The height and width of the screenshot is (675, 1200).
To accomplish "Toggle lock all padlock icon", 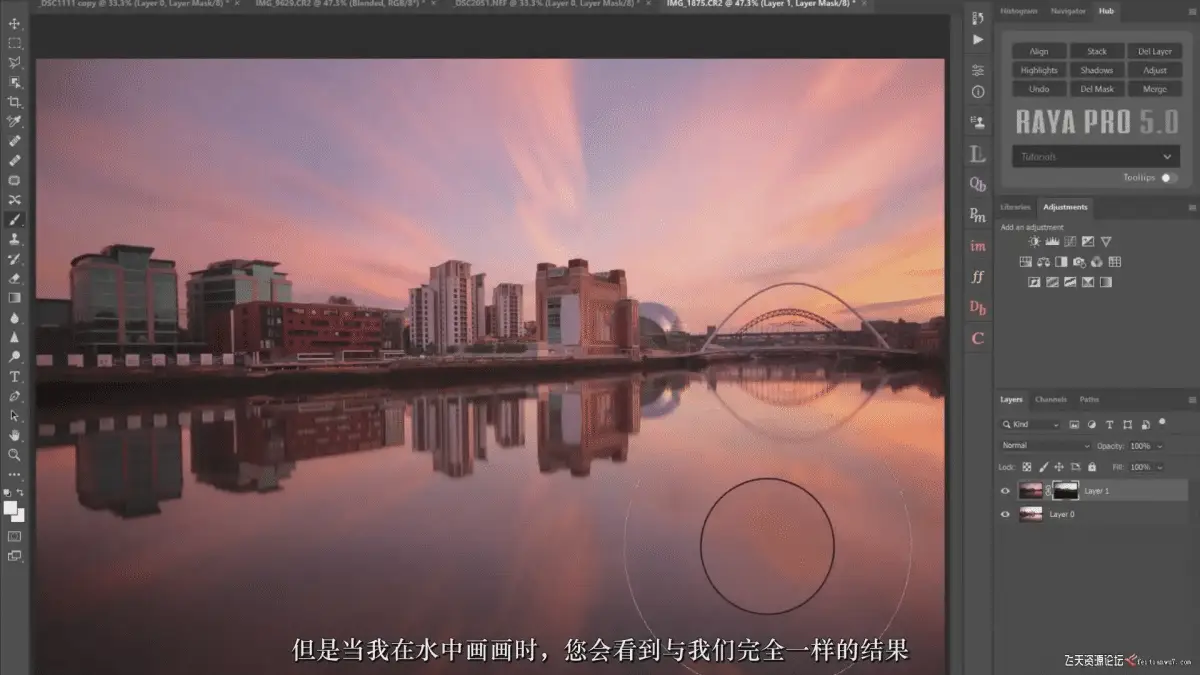I will click(1092, 467).
